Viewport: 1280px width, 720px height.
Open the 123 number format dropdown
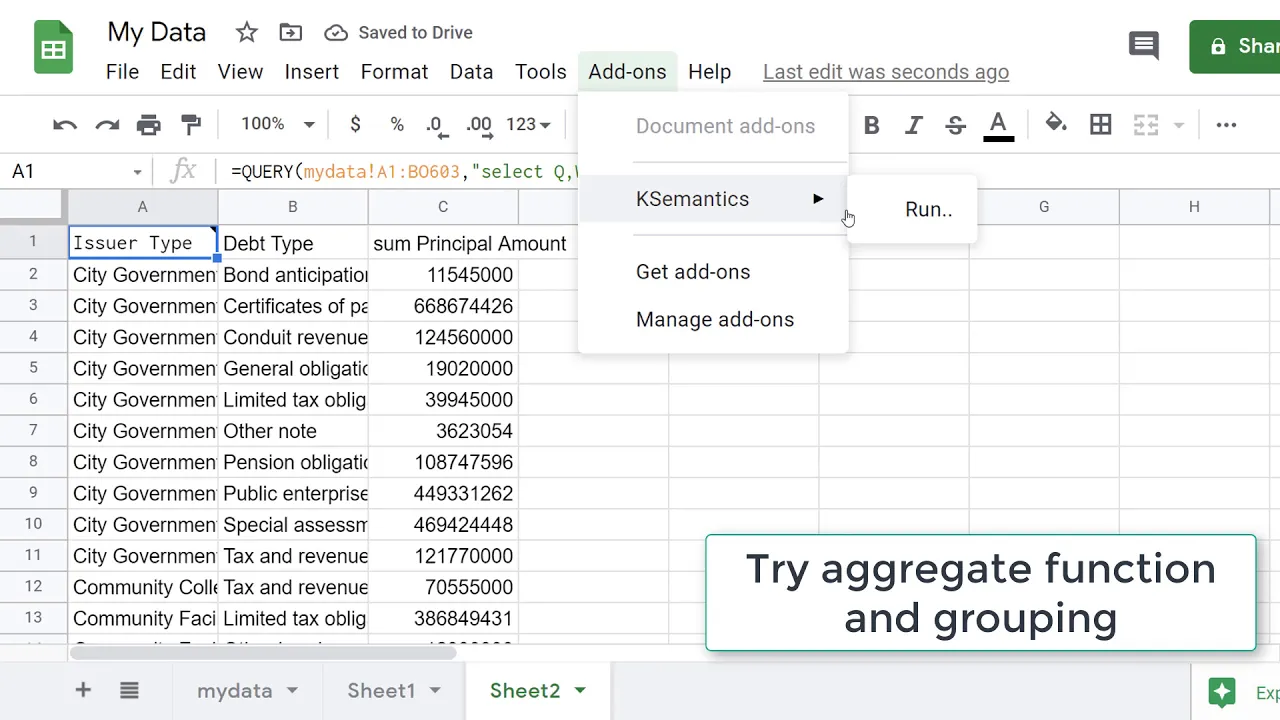(529, 125)
